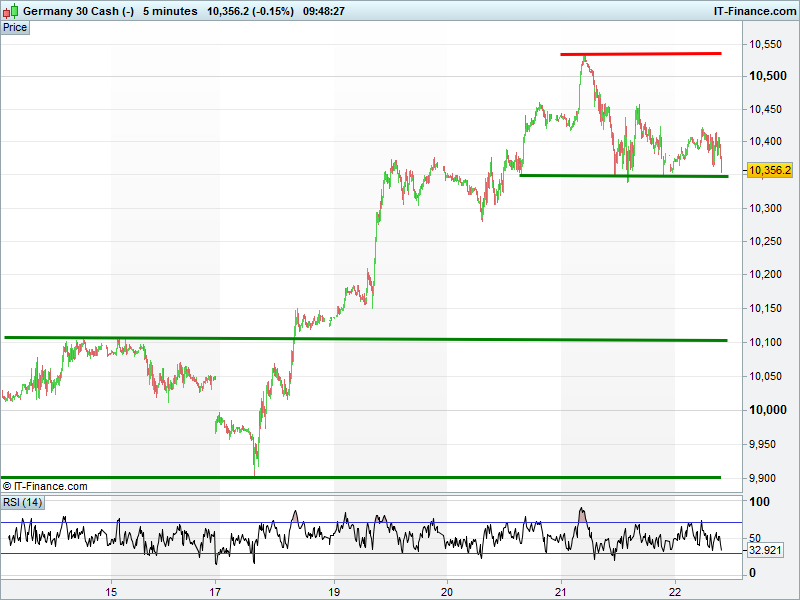Click the date label 19 on time axis

click(334, 592)
